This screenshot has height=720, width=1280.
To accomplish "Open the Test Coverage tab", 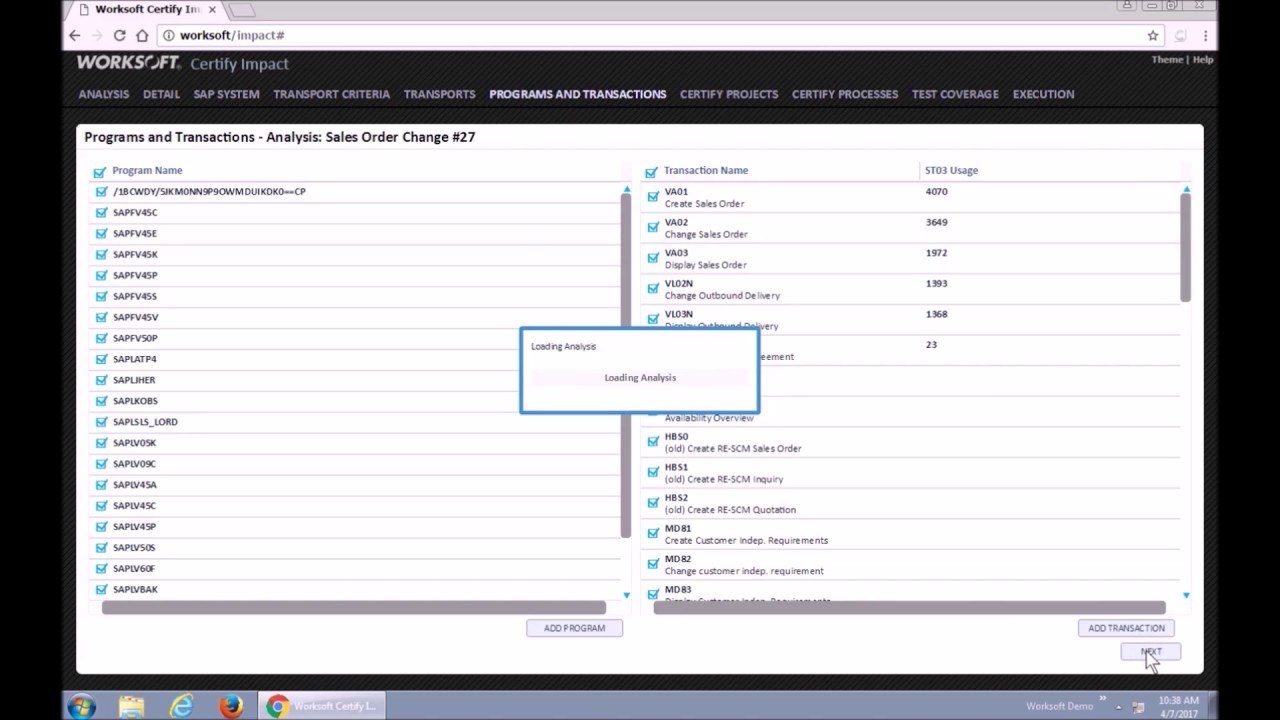I will coord(955,94).
